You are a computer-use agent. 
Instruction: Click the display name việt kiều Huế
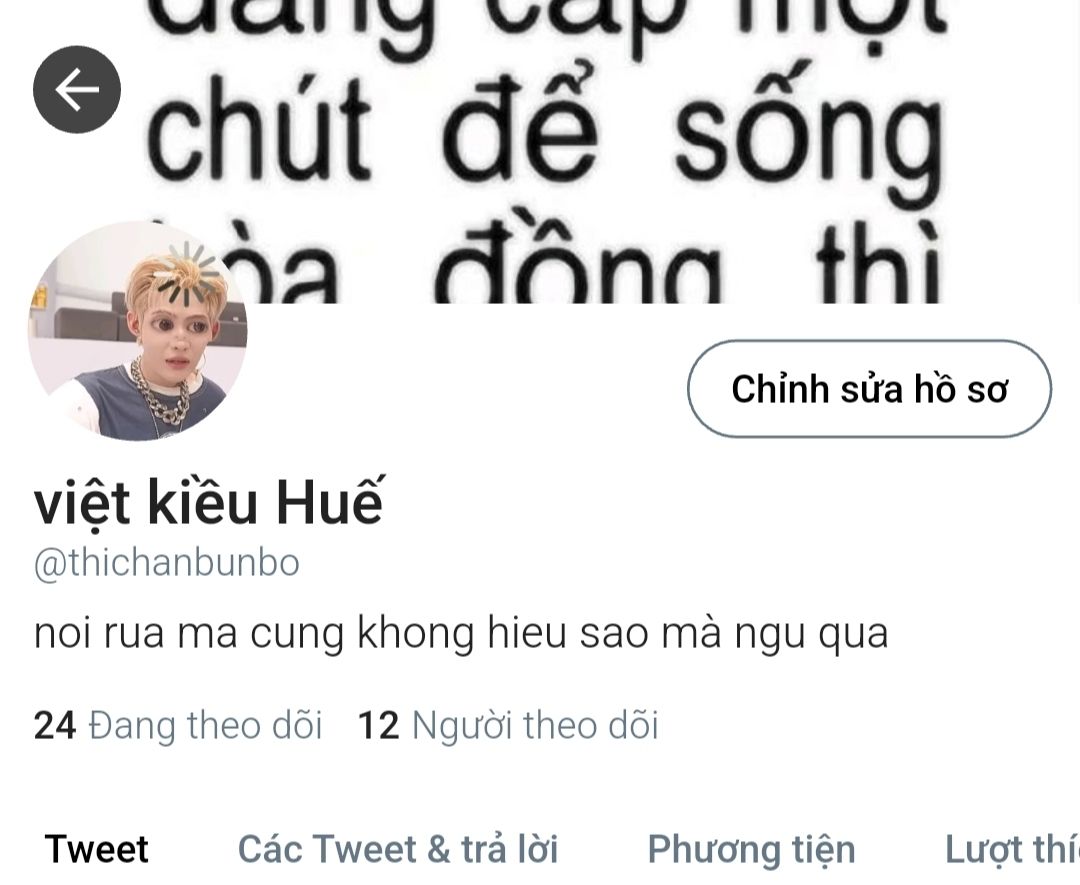point(208,502)
